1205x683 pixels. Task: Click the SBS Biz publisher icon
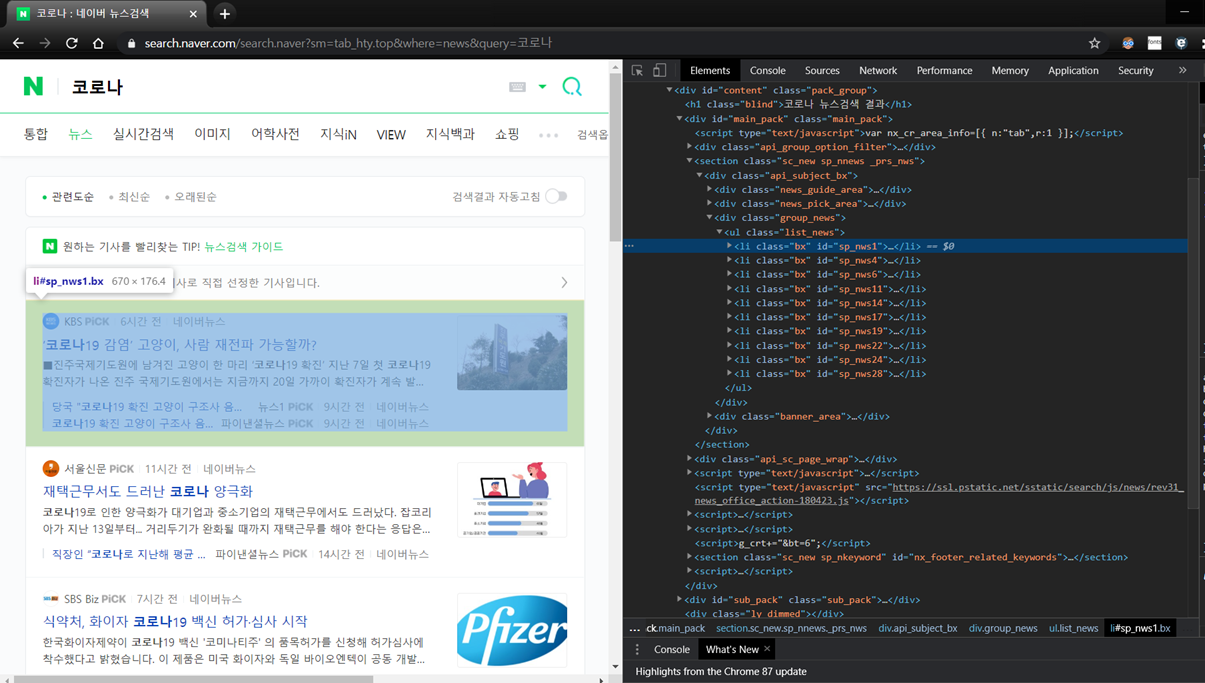point(51,598)
